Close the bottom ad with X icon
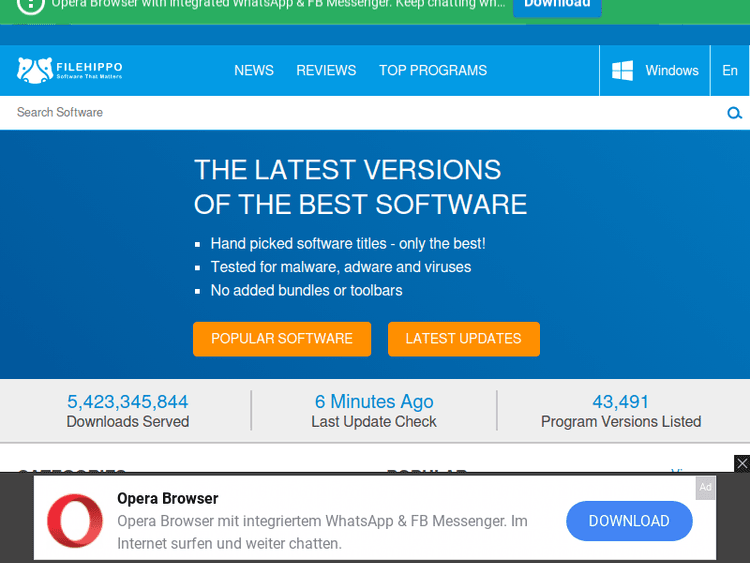750x563 pixels. click(x=741, y=463)
